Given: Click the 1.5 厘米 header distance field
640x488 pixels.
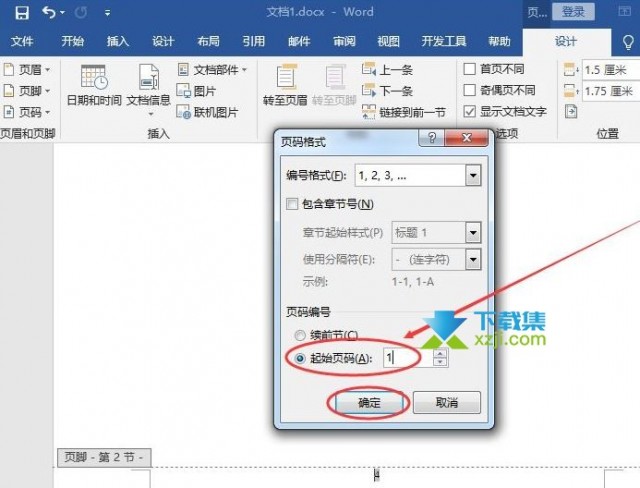Looking at the screenshot, I should tap(611, 70).
